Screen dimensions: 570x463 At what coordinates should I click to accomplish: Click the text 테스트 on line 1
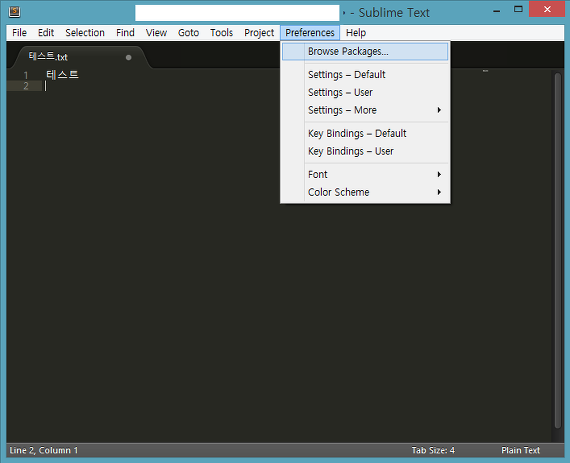62,75
